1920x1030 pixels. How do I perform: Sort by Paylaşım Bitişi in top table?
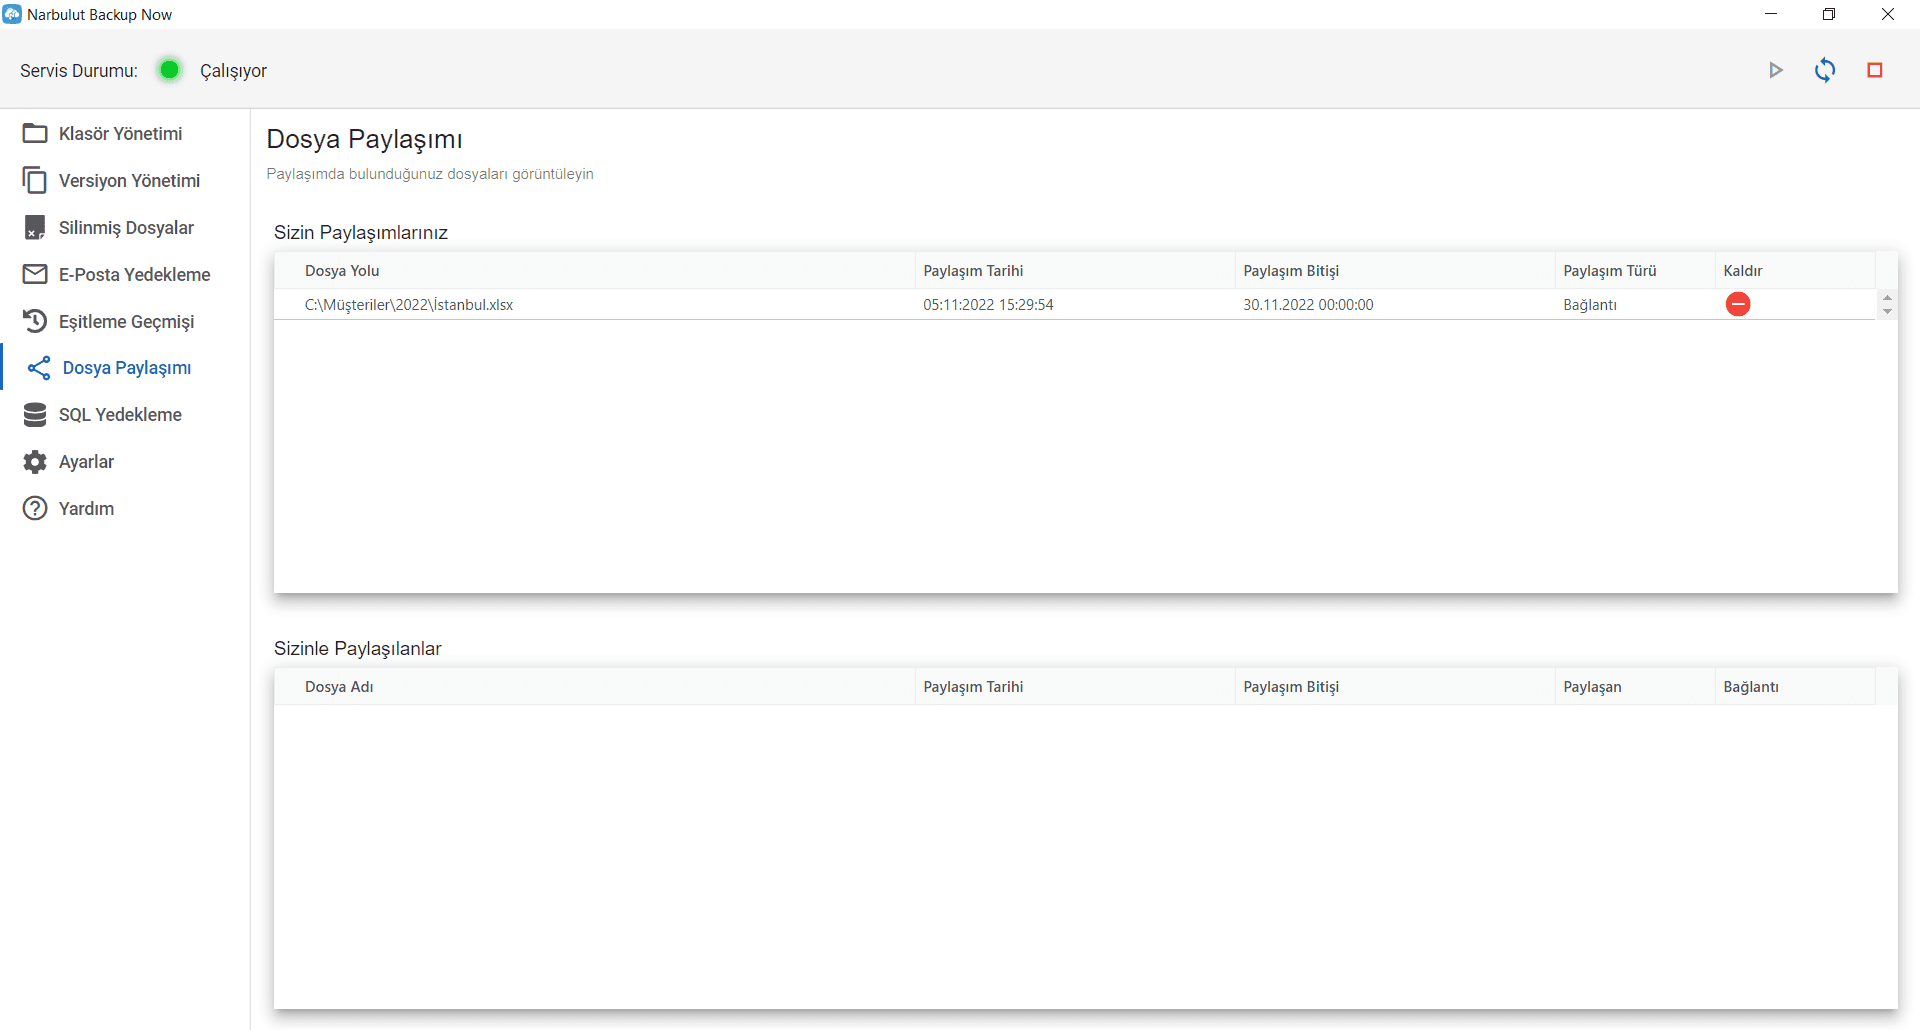[1291, 271]
